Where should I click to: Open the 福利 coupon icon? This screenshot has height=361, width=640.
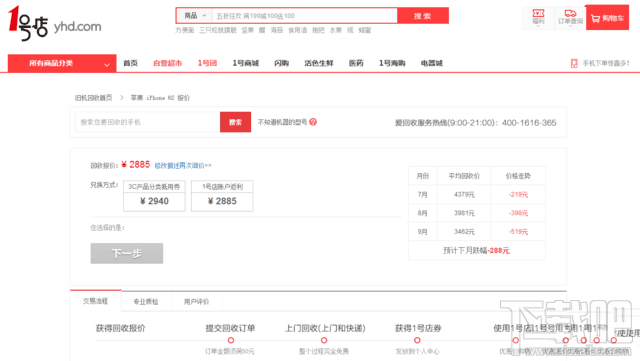[538, 17]
